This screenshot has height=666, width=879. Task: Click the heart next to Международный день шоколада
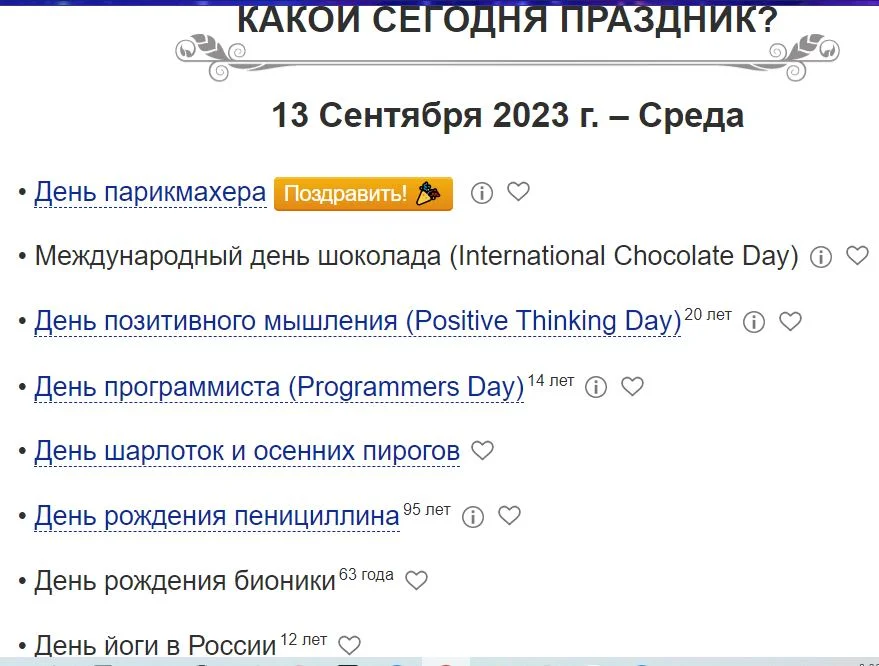coord(857,257)
